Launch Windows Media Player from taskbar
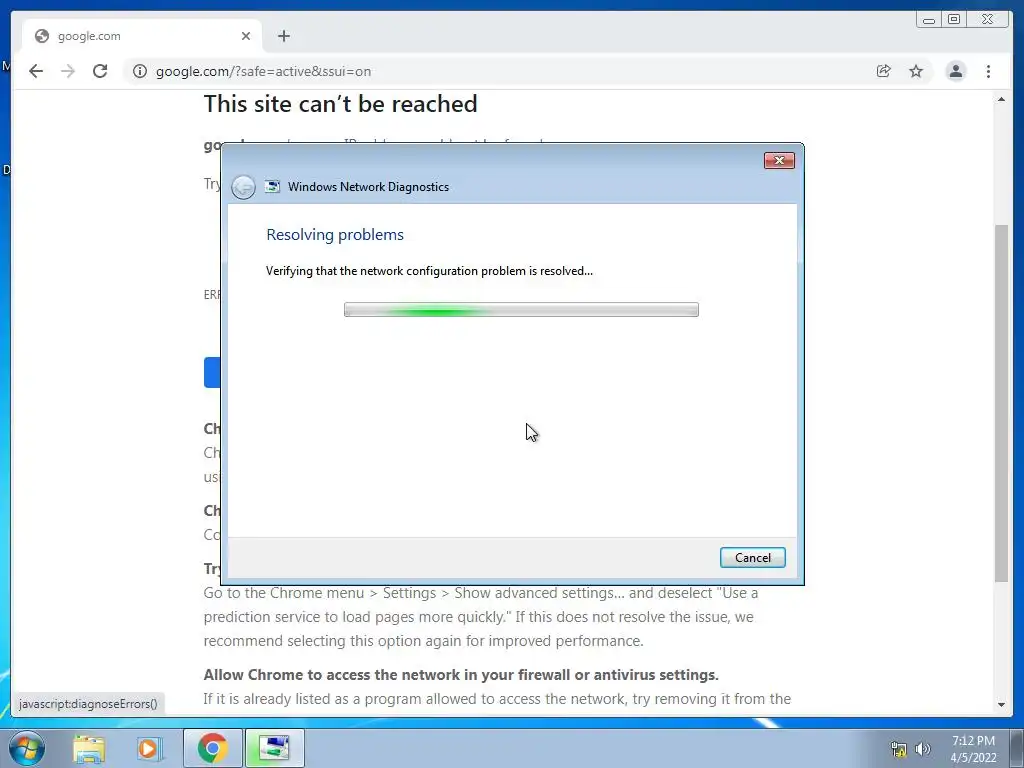Viewport: 1024px width, 768px height. coord(148,748)
